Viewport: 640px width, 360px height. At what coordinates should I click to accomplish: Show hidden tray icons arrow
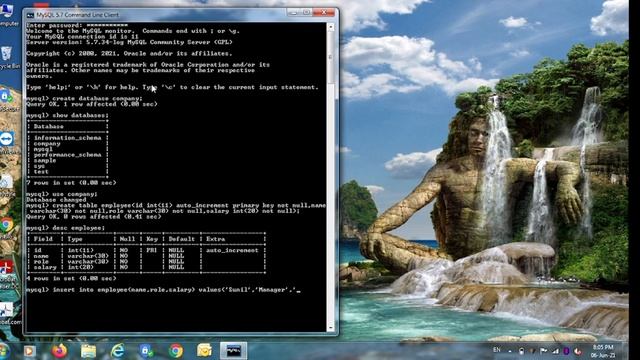[x=510, y=351]
